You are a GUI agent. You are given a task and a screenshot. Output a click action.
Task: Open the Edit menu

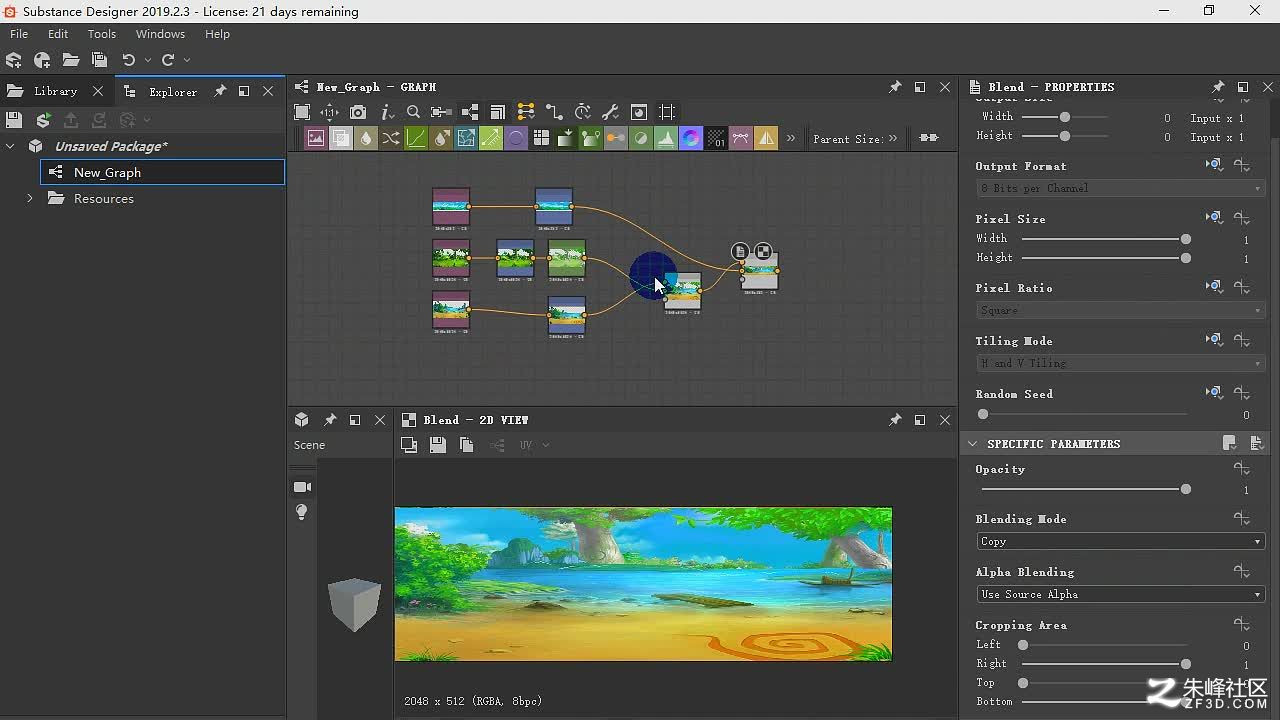coord(58,34)
